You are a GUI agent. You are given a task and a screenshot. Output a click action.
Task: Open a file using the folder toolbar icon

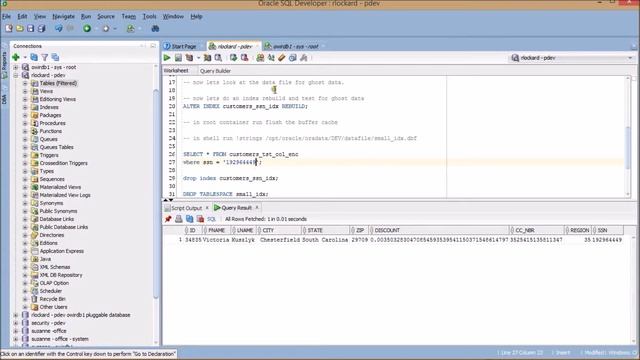(x=20, y=28)
